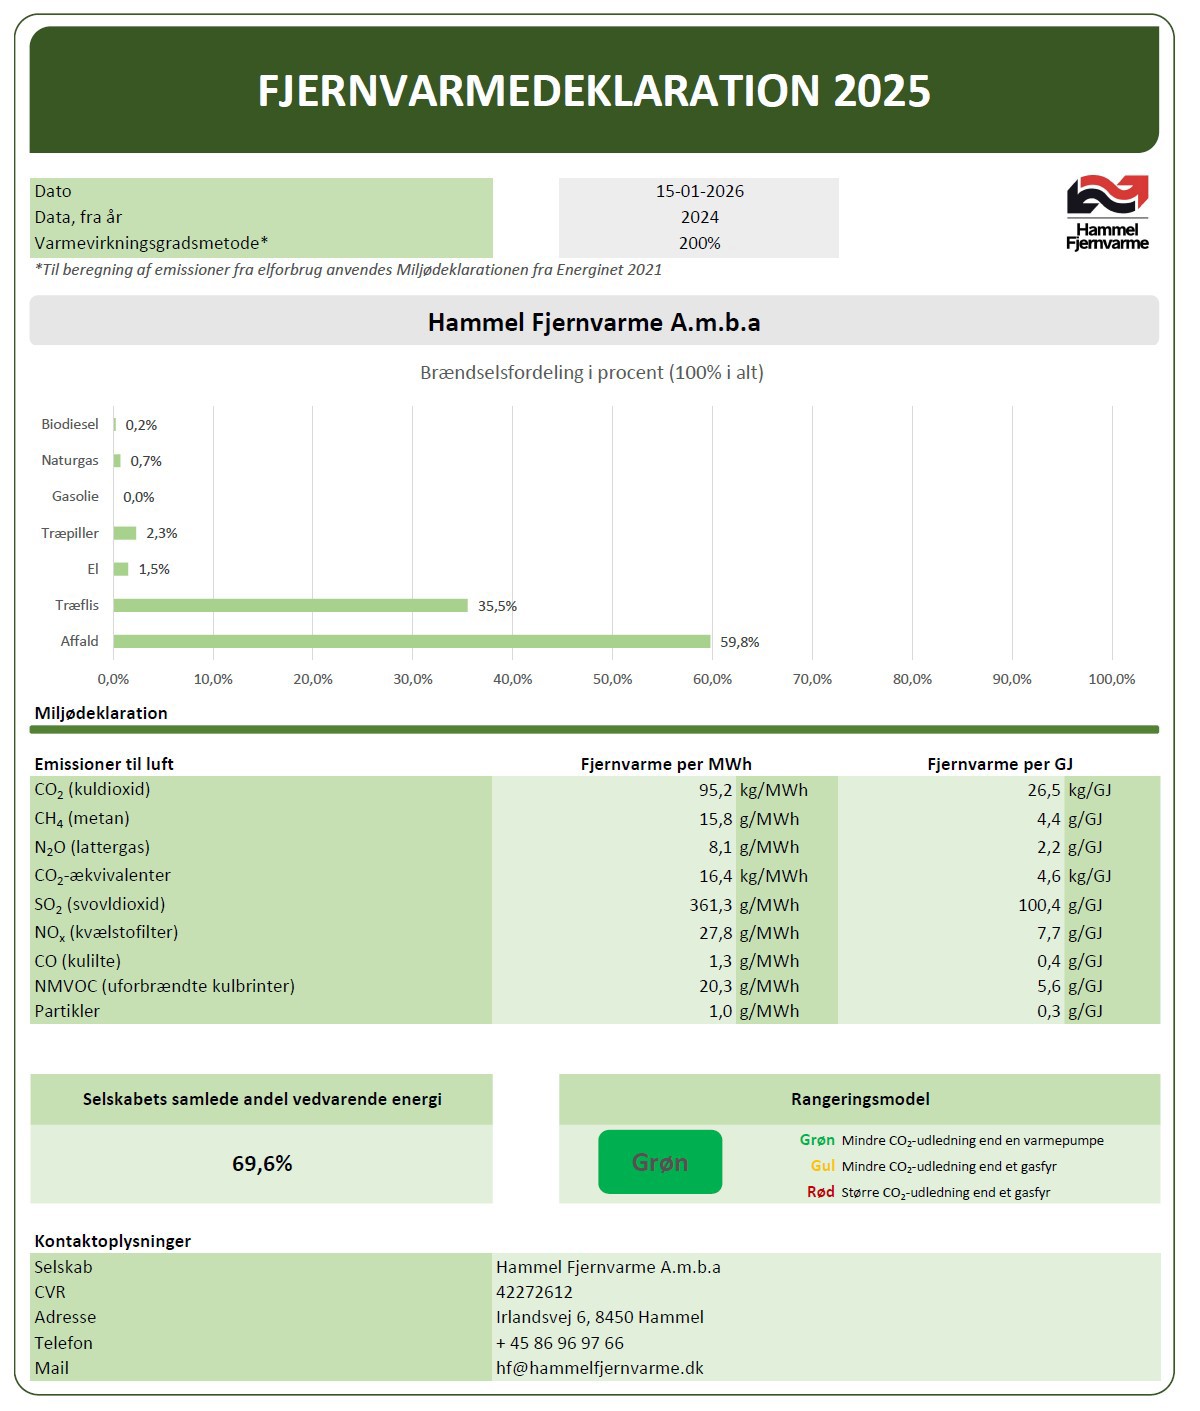Click the Træpiller bar in the chart

click(125, 533)
